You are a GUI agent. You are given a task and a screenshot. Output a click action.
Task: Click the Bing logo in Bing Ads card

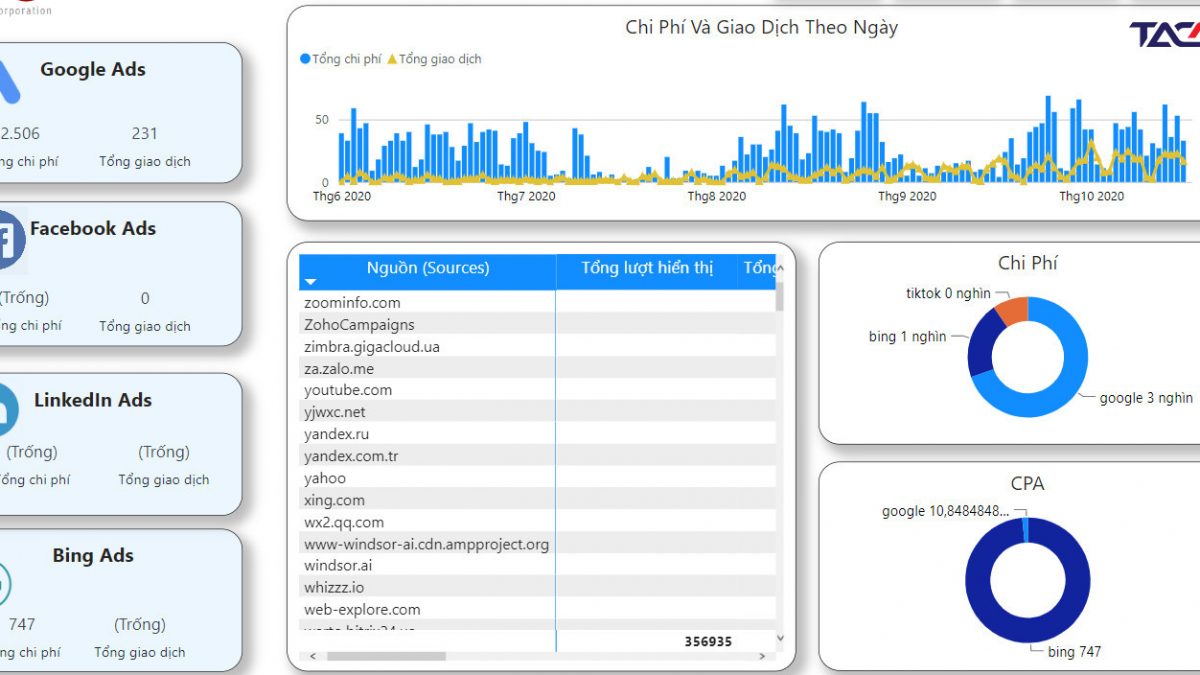(4, 584)
